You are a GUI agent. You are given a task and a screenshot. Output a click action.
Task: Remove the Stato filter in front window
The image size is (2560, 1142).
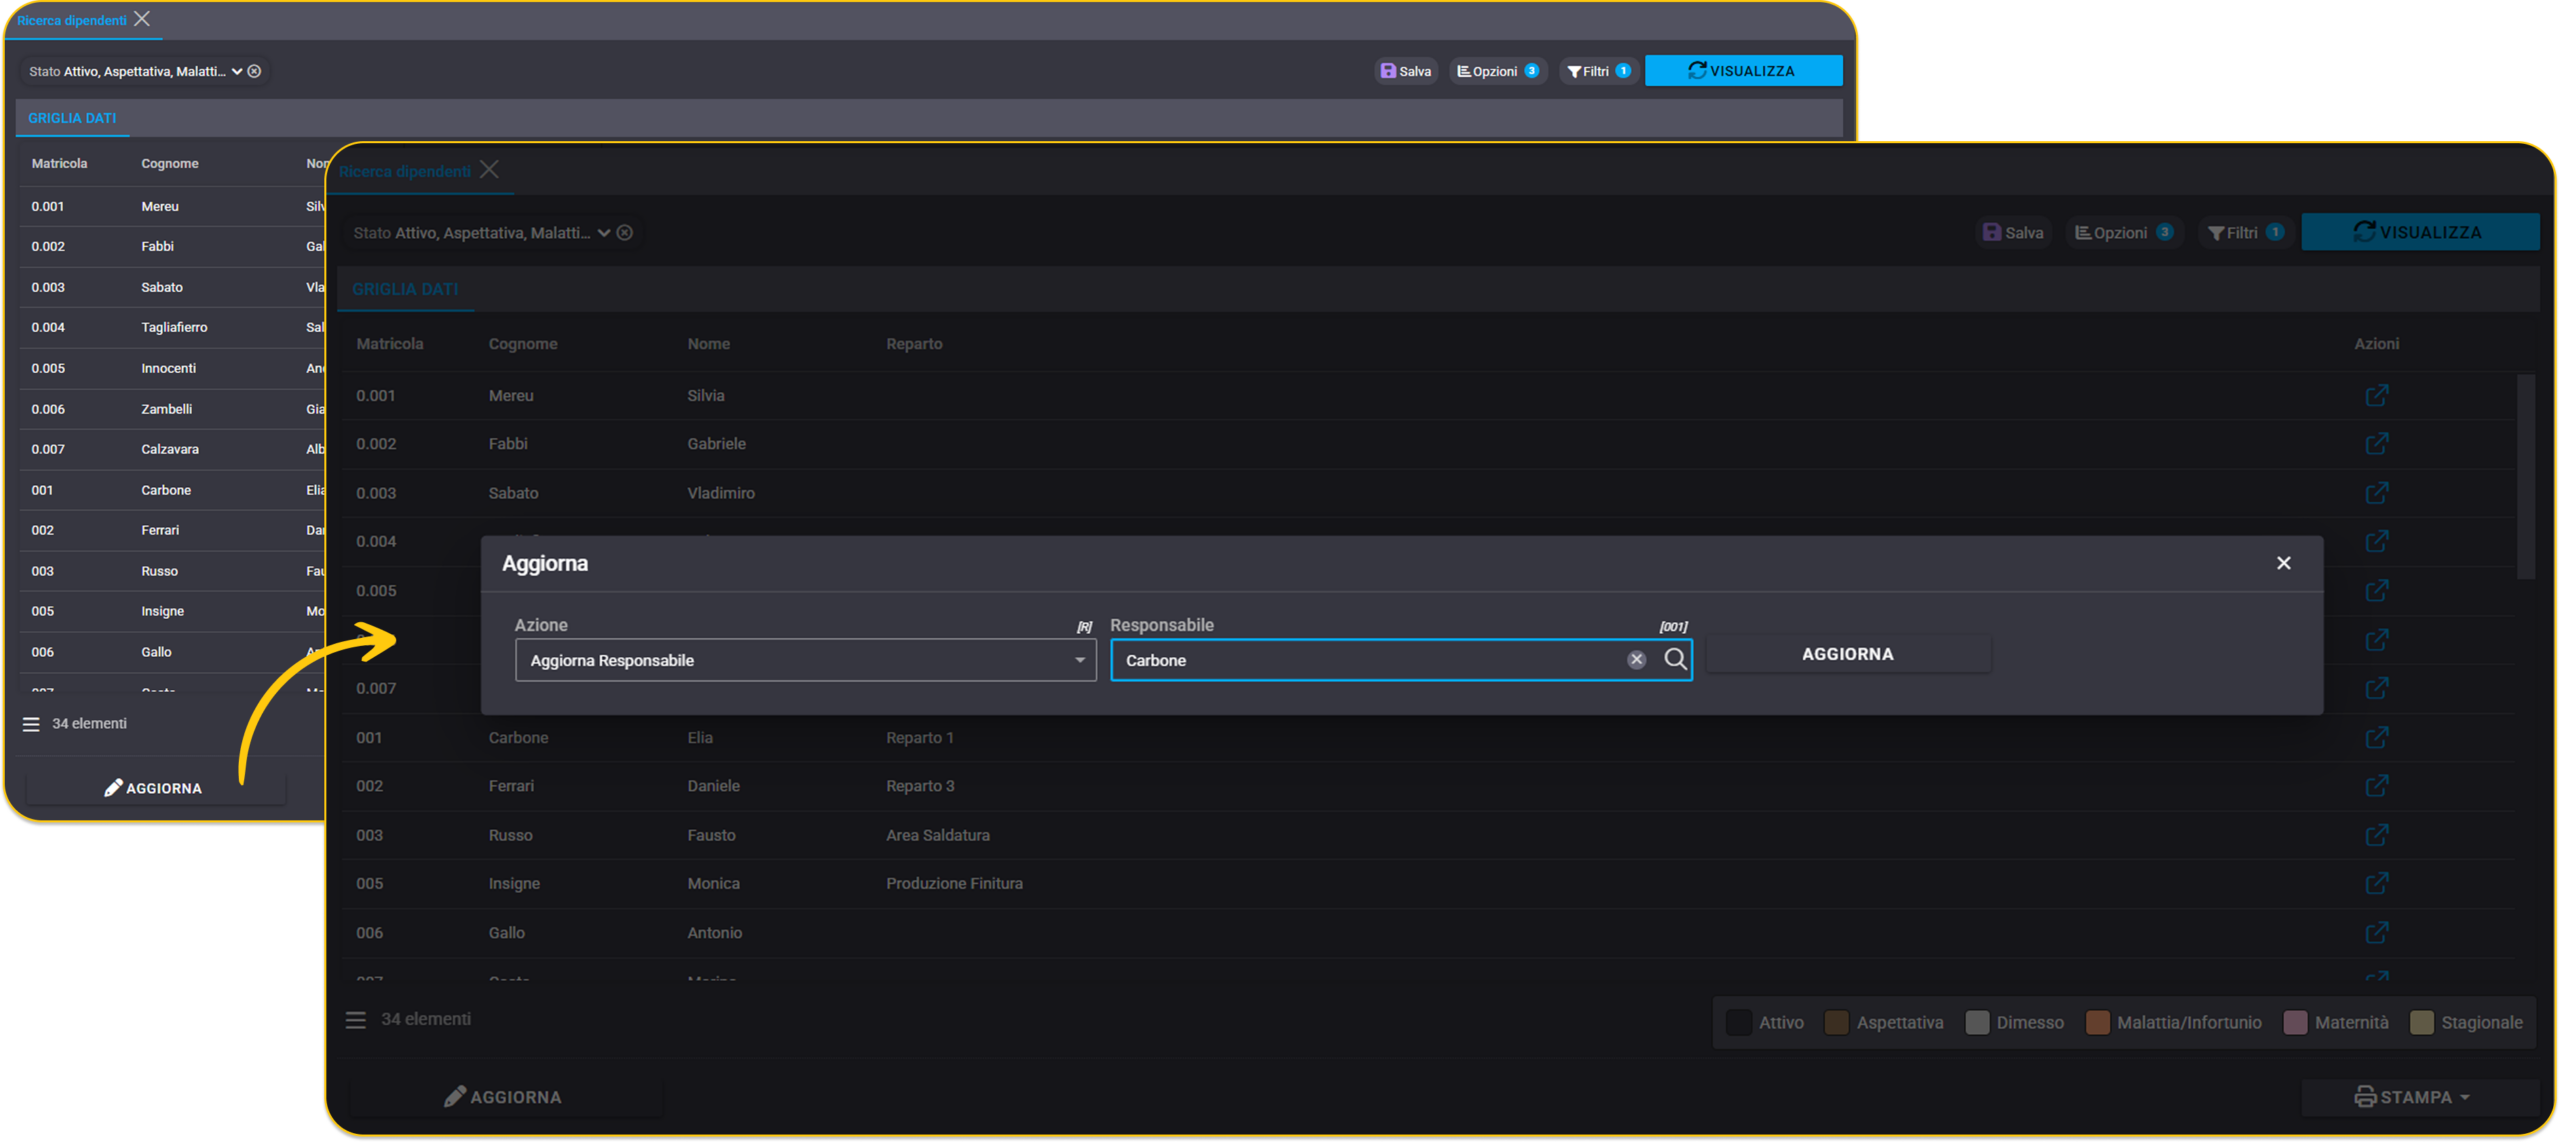click(625, 233)
